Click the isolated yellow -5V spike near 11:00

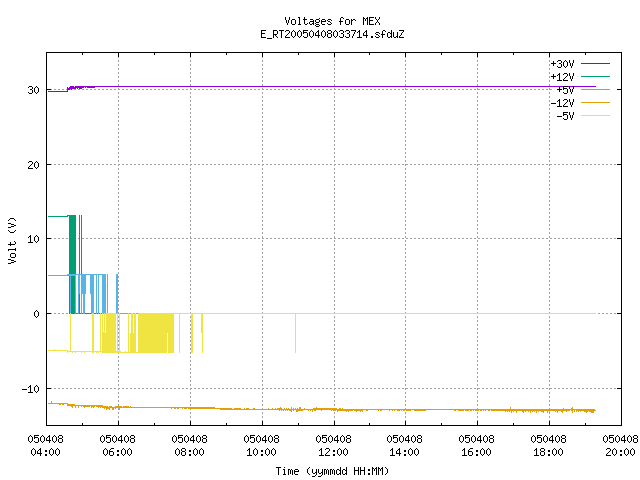(x=295, y=333)
